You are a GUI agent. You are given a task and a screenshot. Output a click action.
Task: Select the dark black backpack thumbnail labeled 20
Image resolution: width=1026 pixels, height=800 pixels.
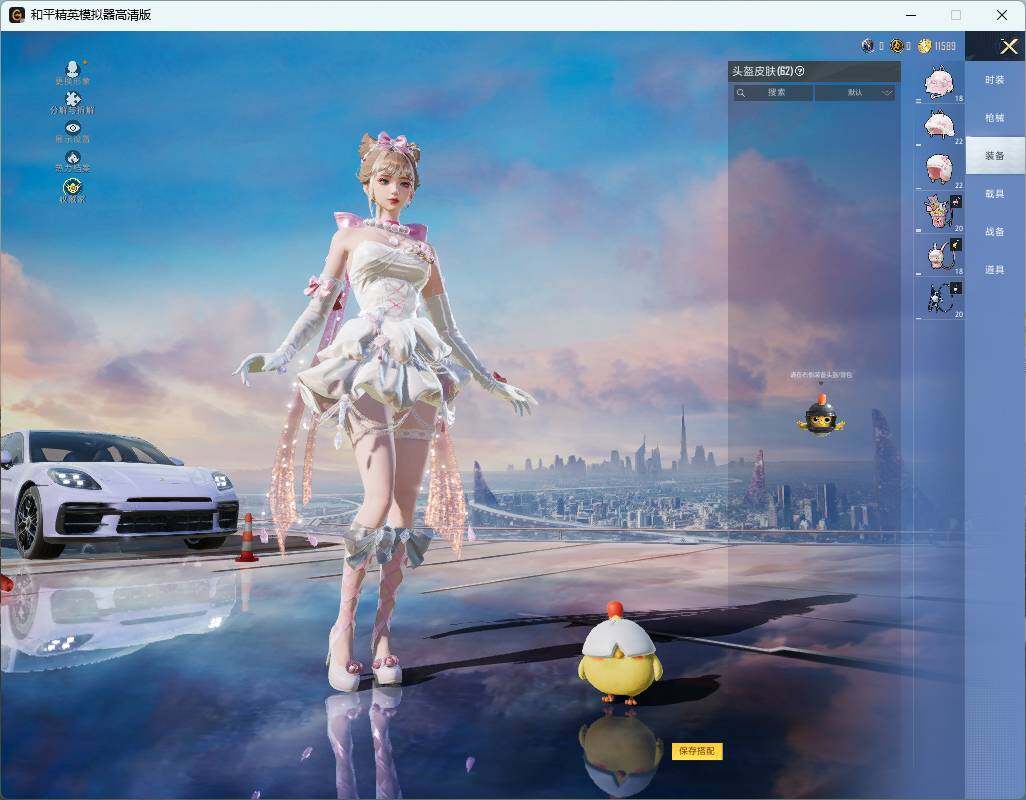pos(940,299)
